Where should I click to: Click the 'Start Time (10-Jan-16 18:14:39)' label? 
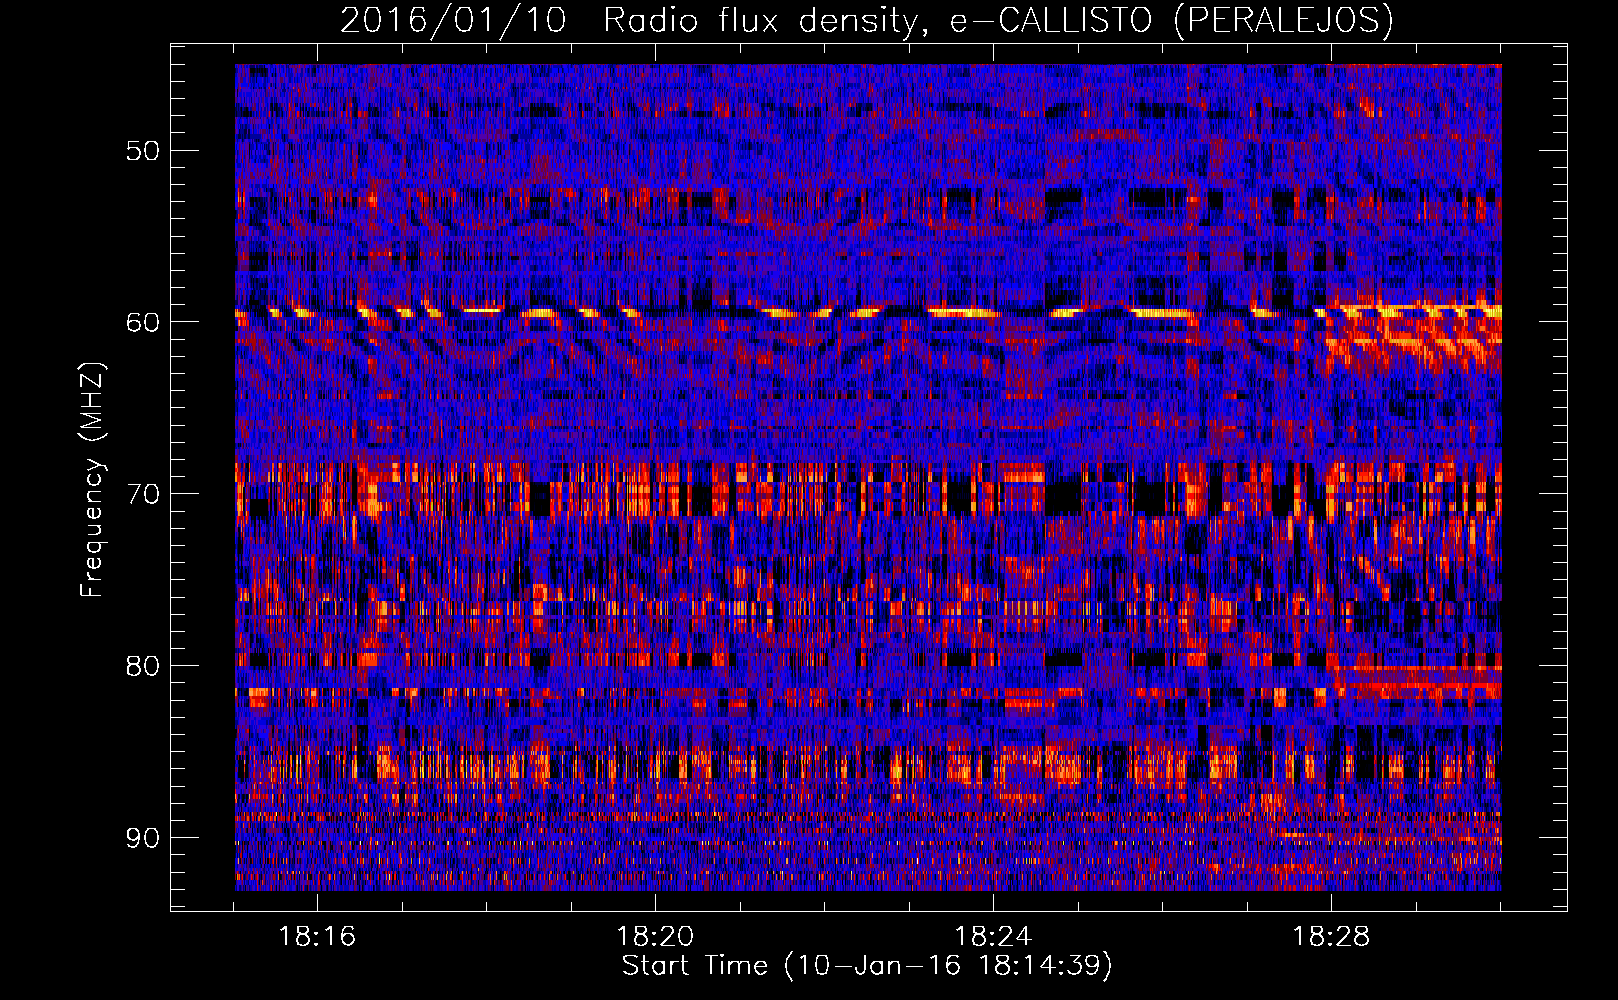(x=867, y=966)
